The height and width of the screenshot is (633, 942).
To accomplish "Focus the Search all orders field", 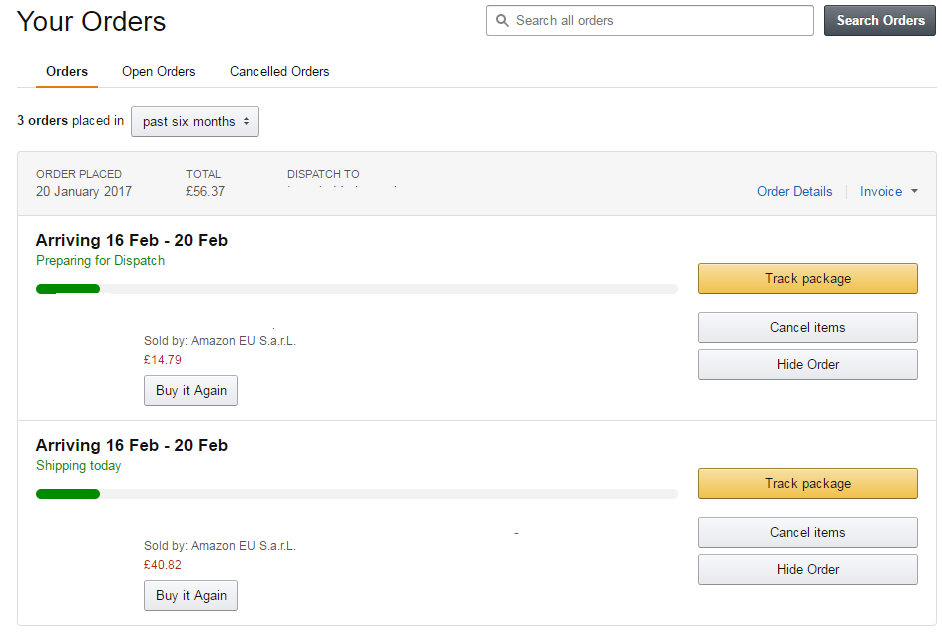I will point(649,20).
